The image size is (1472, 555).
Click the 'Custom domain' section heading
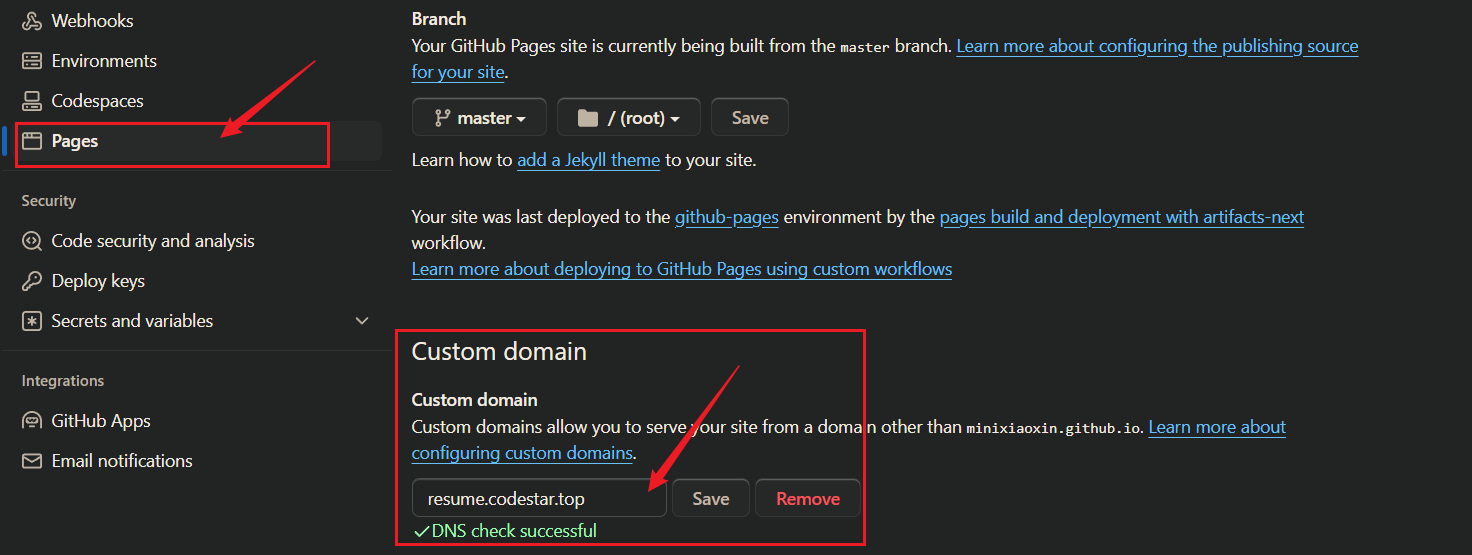click(x=499, y=352)
